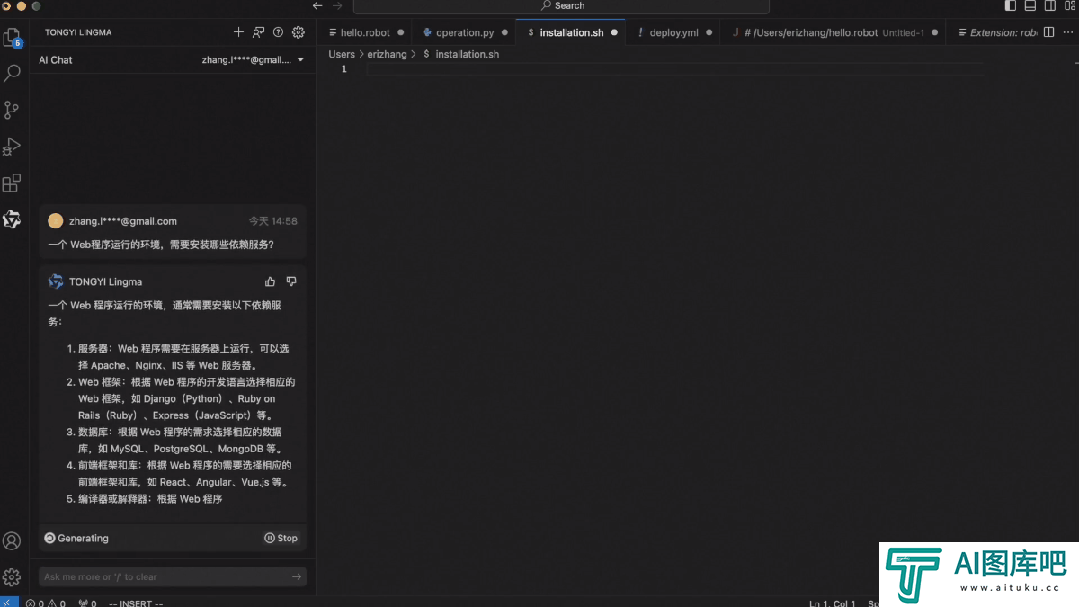Click the AI Chat label

coord(55,60)
